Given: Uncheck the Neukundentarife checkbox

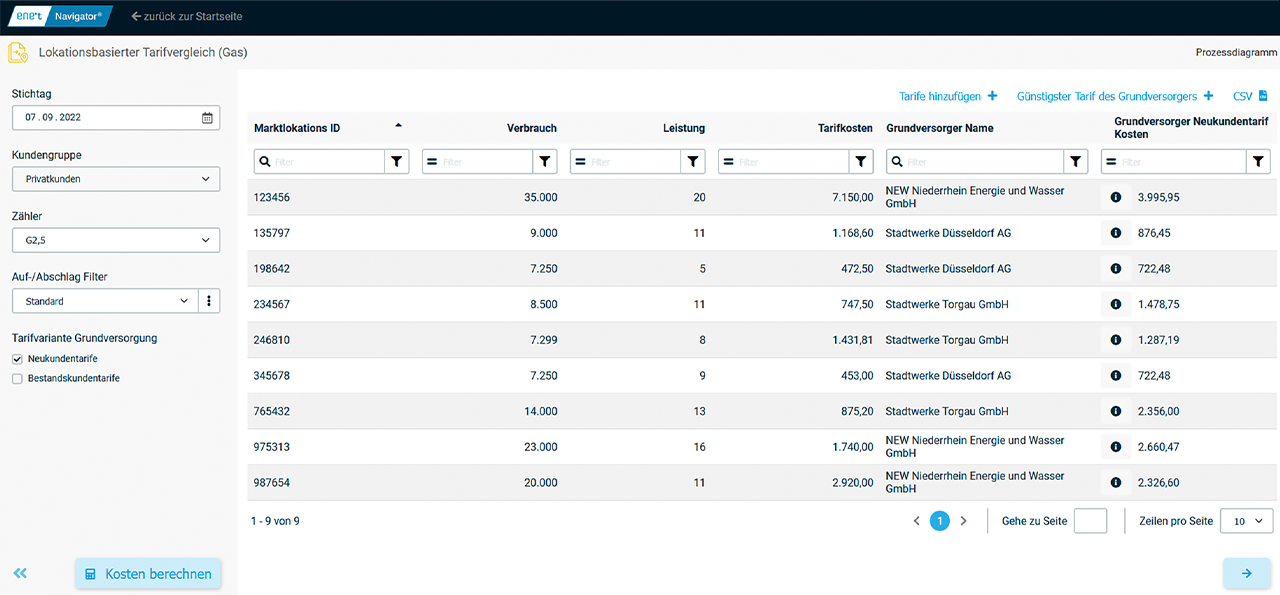Looking at the screenshot, I should click(x=17, y=359).
